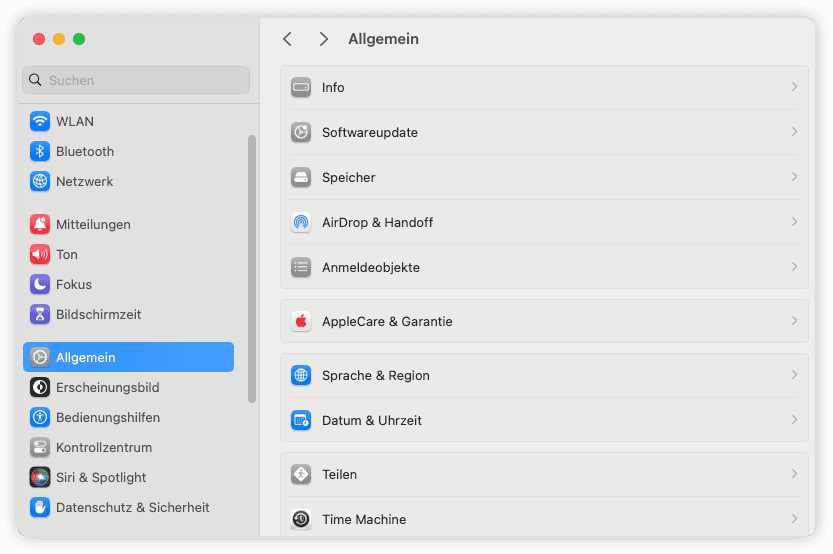
Task: Click the Erscheinungsbild icon
Action: point(40,388)
